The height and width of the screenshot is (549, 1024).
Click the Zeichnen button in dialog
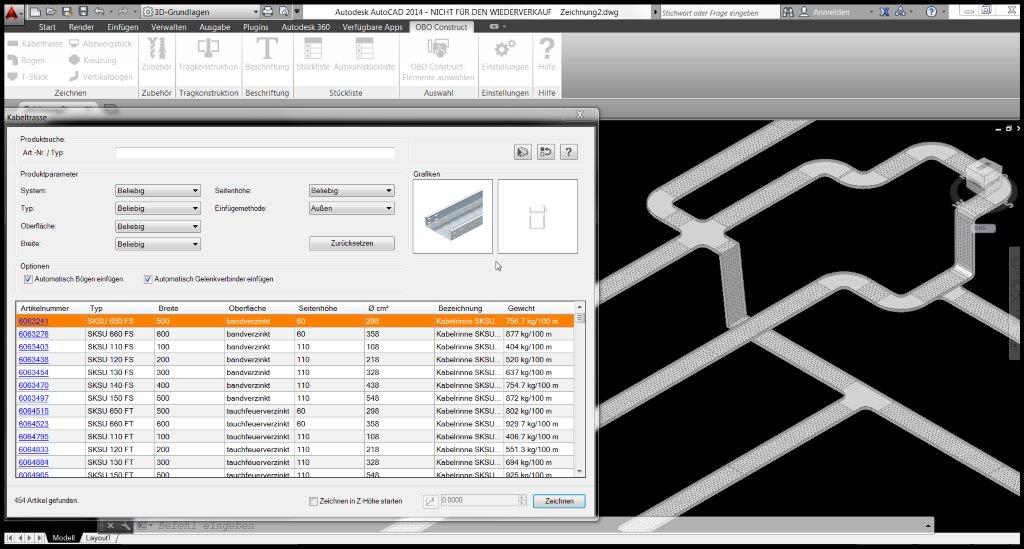tap(559, 501)
